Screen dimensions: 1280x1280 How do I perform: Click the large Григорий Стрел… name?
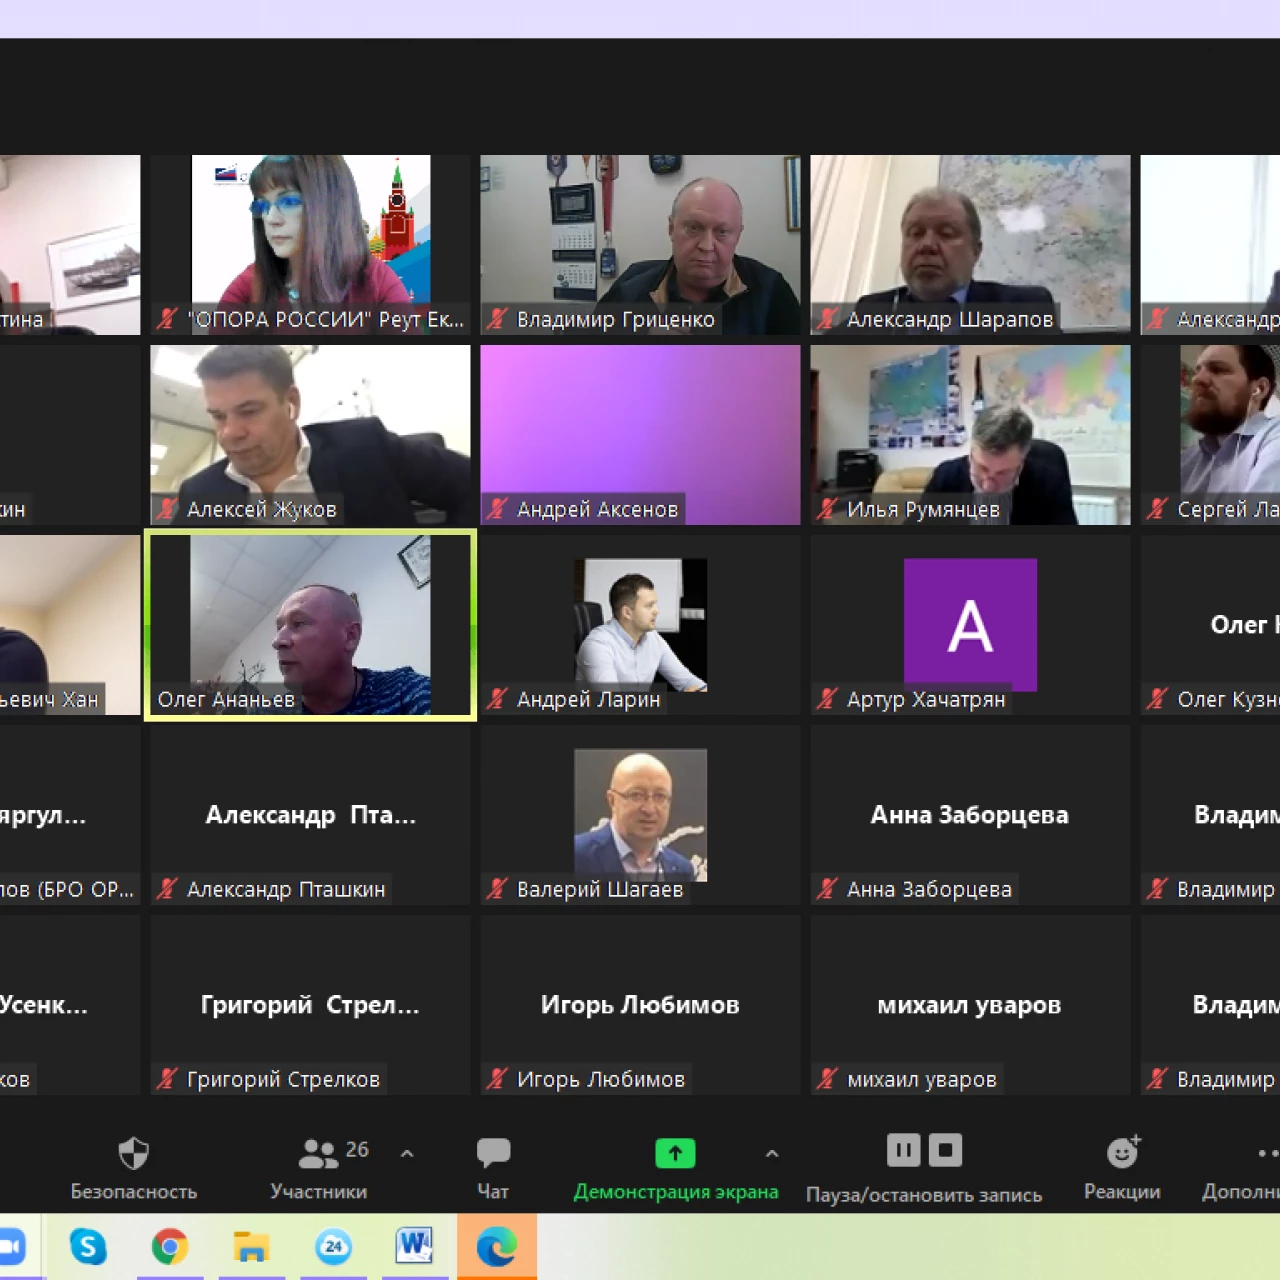[310, 1005]
